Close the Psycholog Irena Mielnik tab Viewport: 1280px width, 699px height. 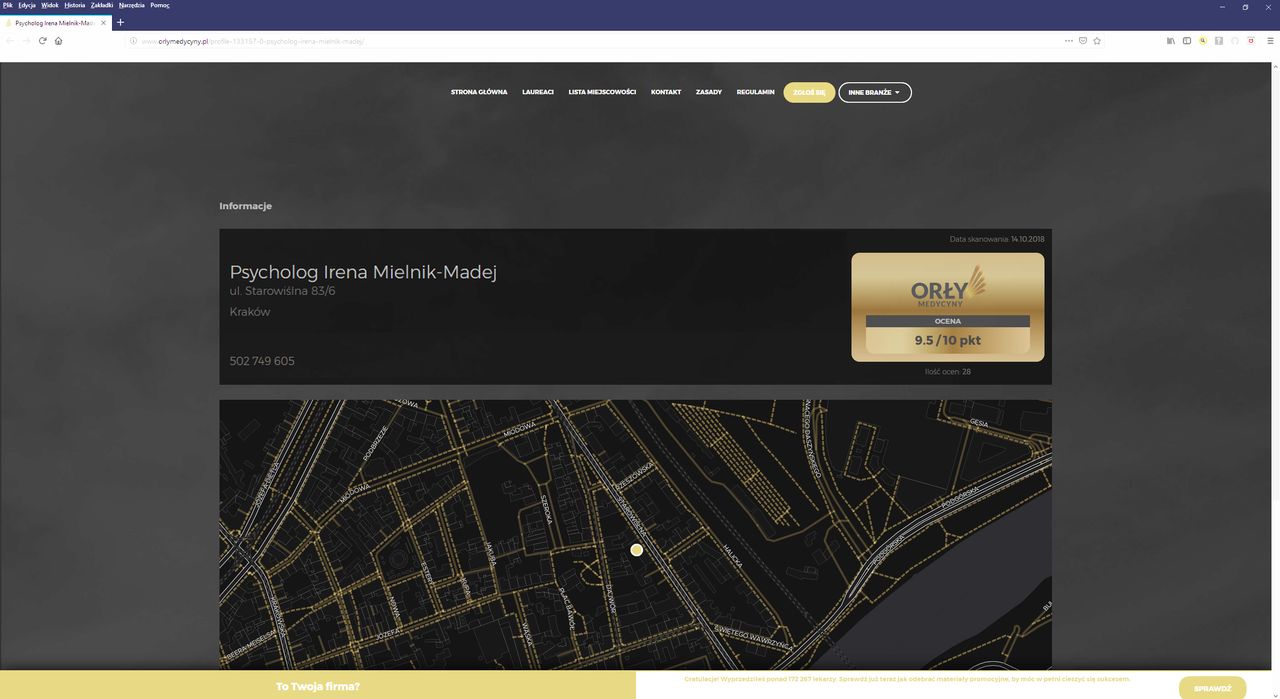pyautogui.click(x=103, y=22)
